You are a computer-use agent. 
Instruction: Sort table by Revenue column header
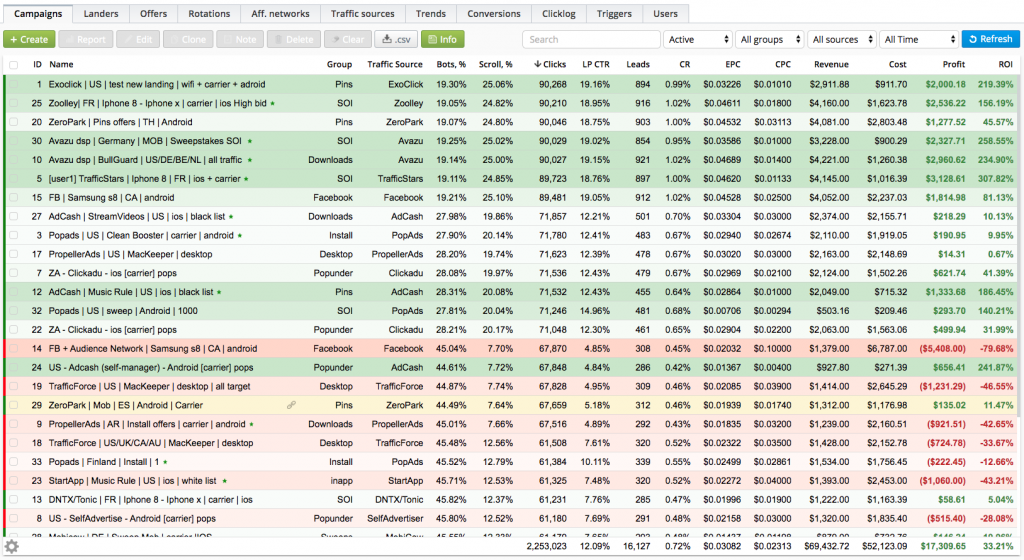(831, 65)
